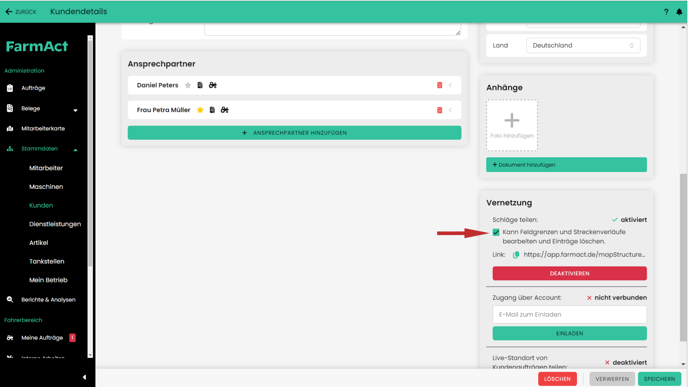
Task: Uncheck Kann Feldgrenzen und Streckenverläufe bearbeiten checkbox
Action: [496, 232]
